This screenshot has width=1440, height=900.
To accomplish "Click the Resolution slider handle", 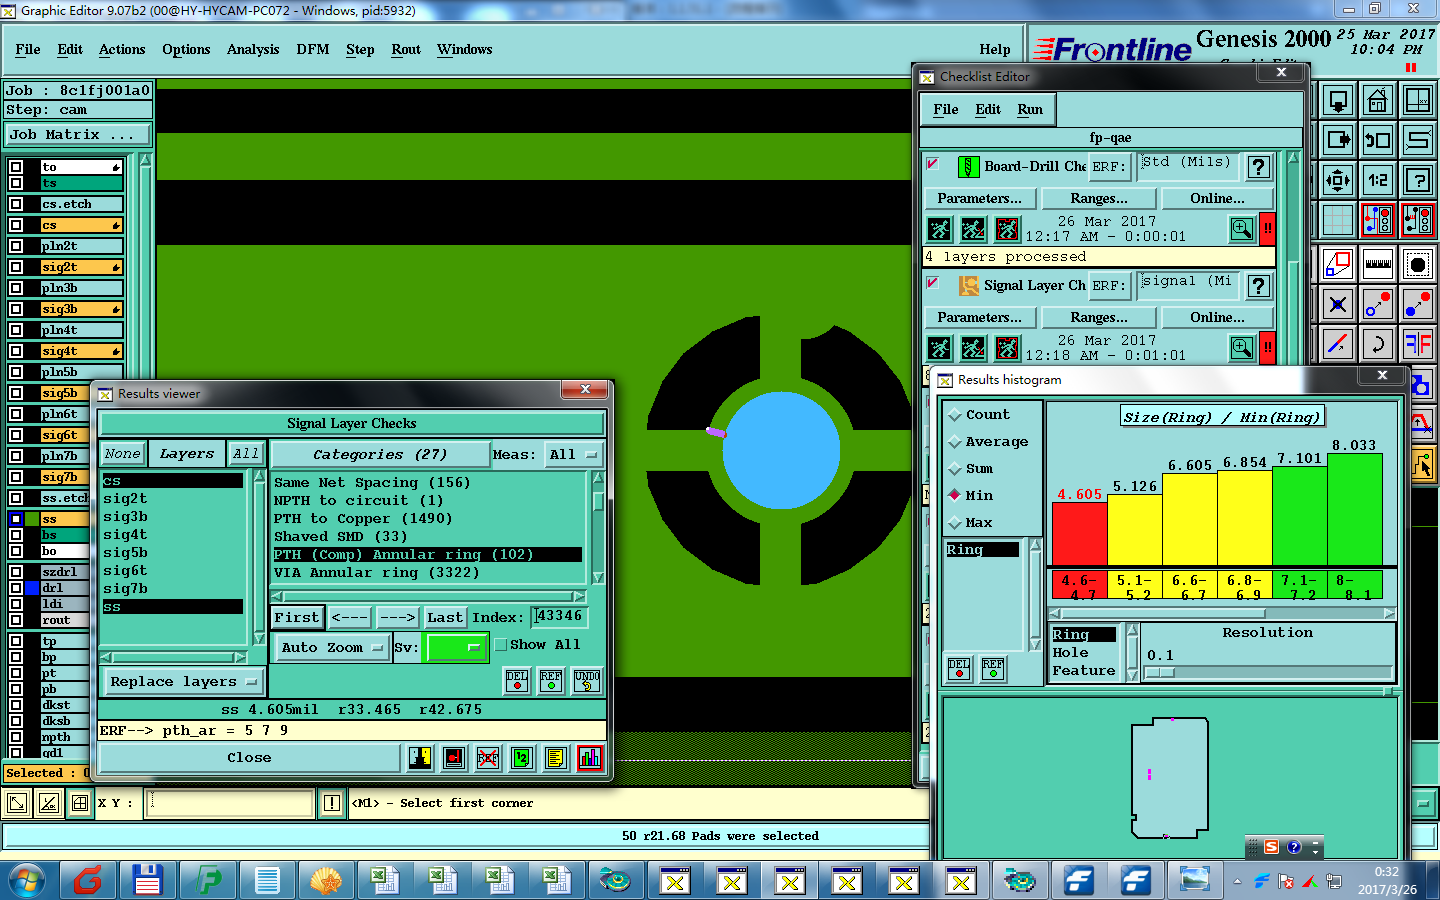I will pyautogui.click(x=1159, y=673).
